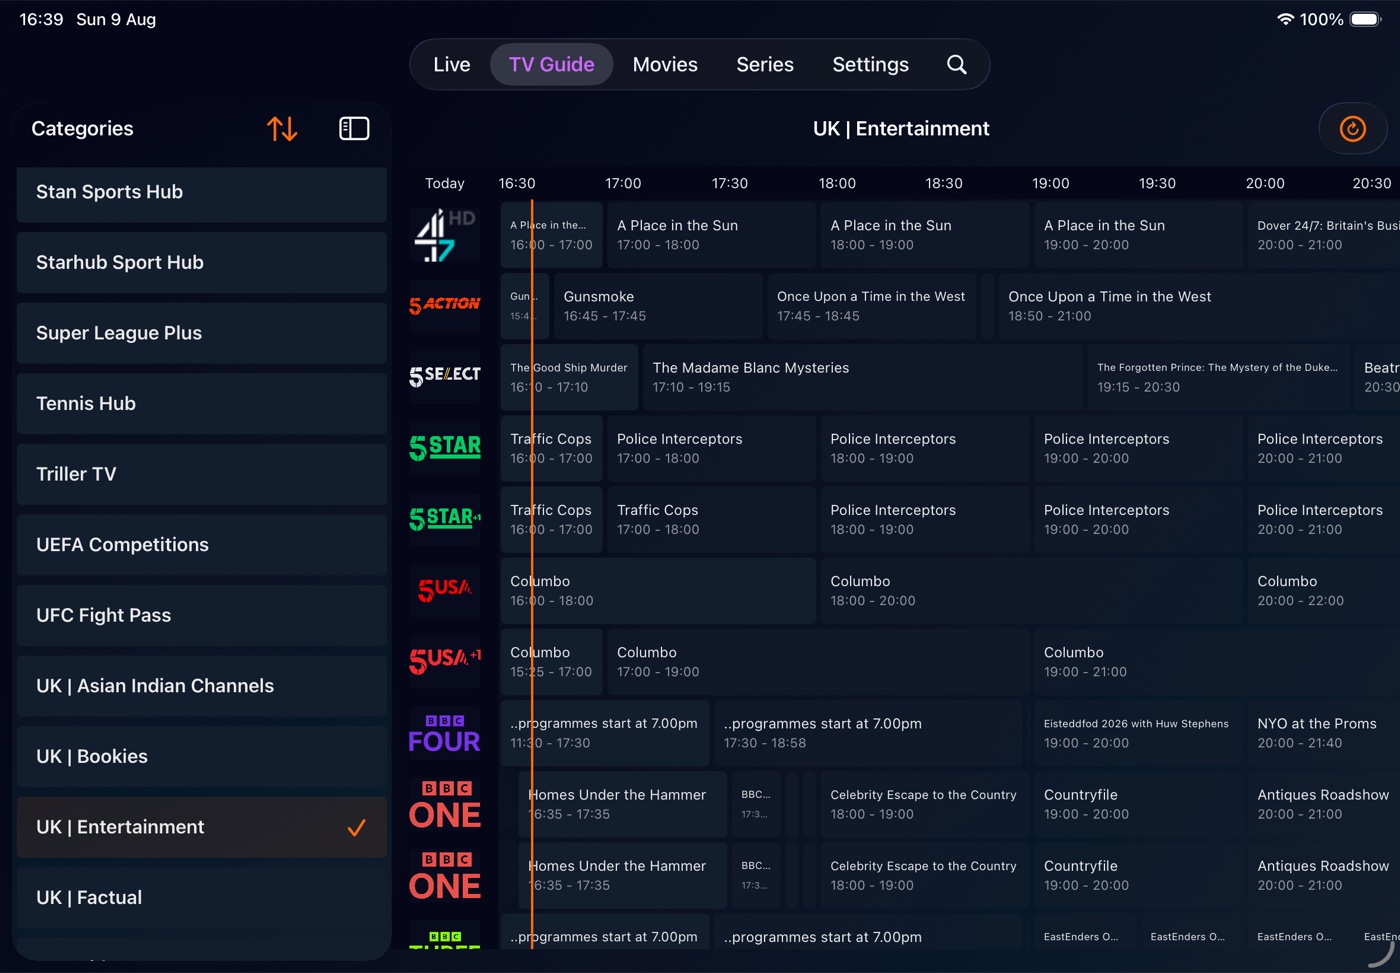Choose Super League Plus category
The height and width of the screenshot is (973, 1400).
tap(202, 333)
